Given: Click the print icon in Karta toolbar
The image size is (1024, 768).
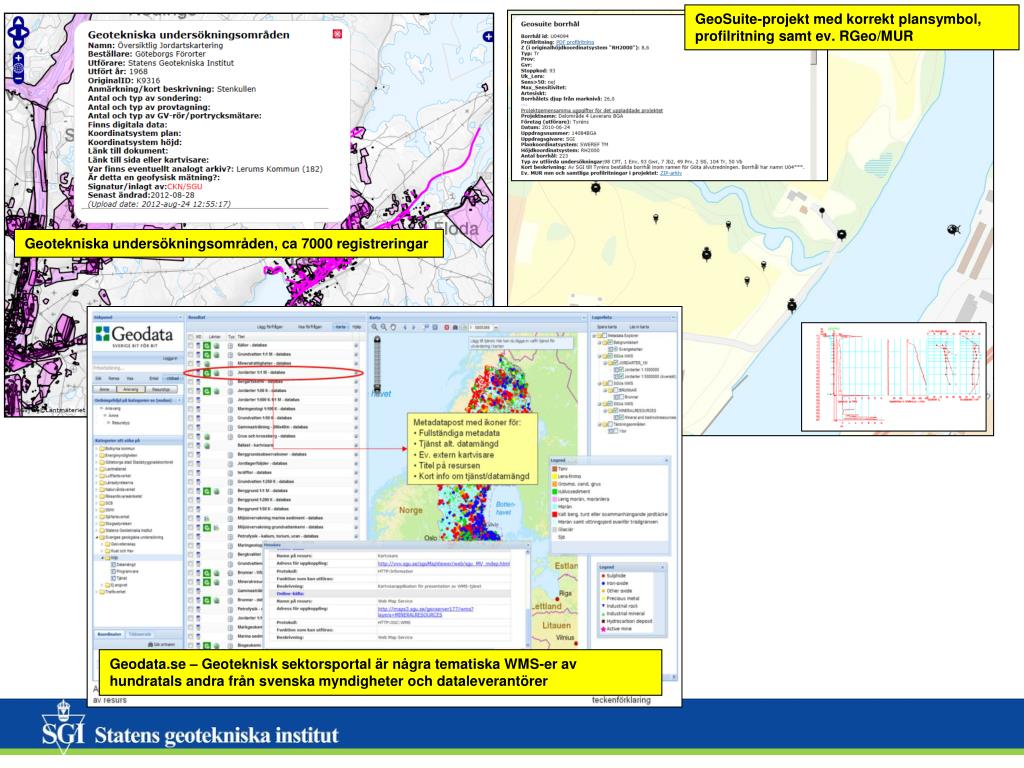Looking at the screenshot, I should coord(455,327).
